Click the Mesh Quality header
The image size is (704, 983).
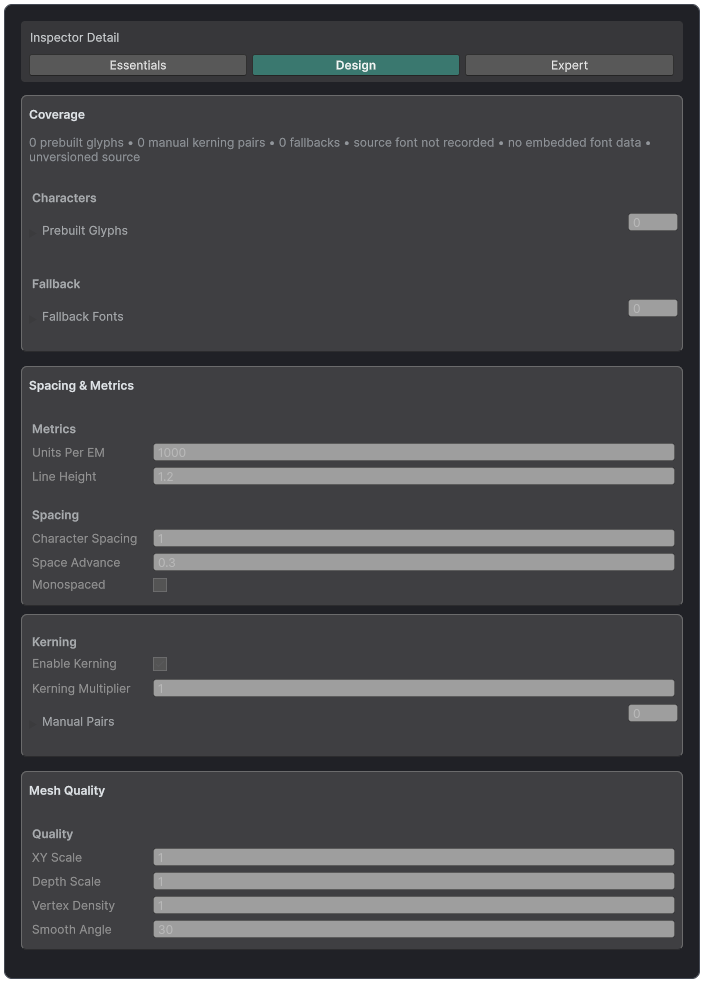pyautogui.click(x=67, y=791)
